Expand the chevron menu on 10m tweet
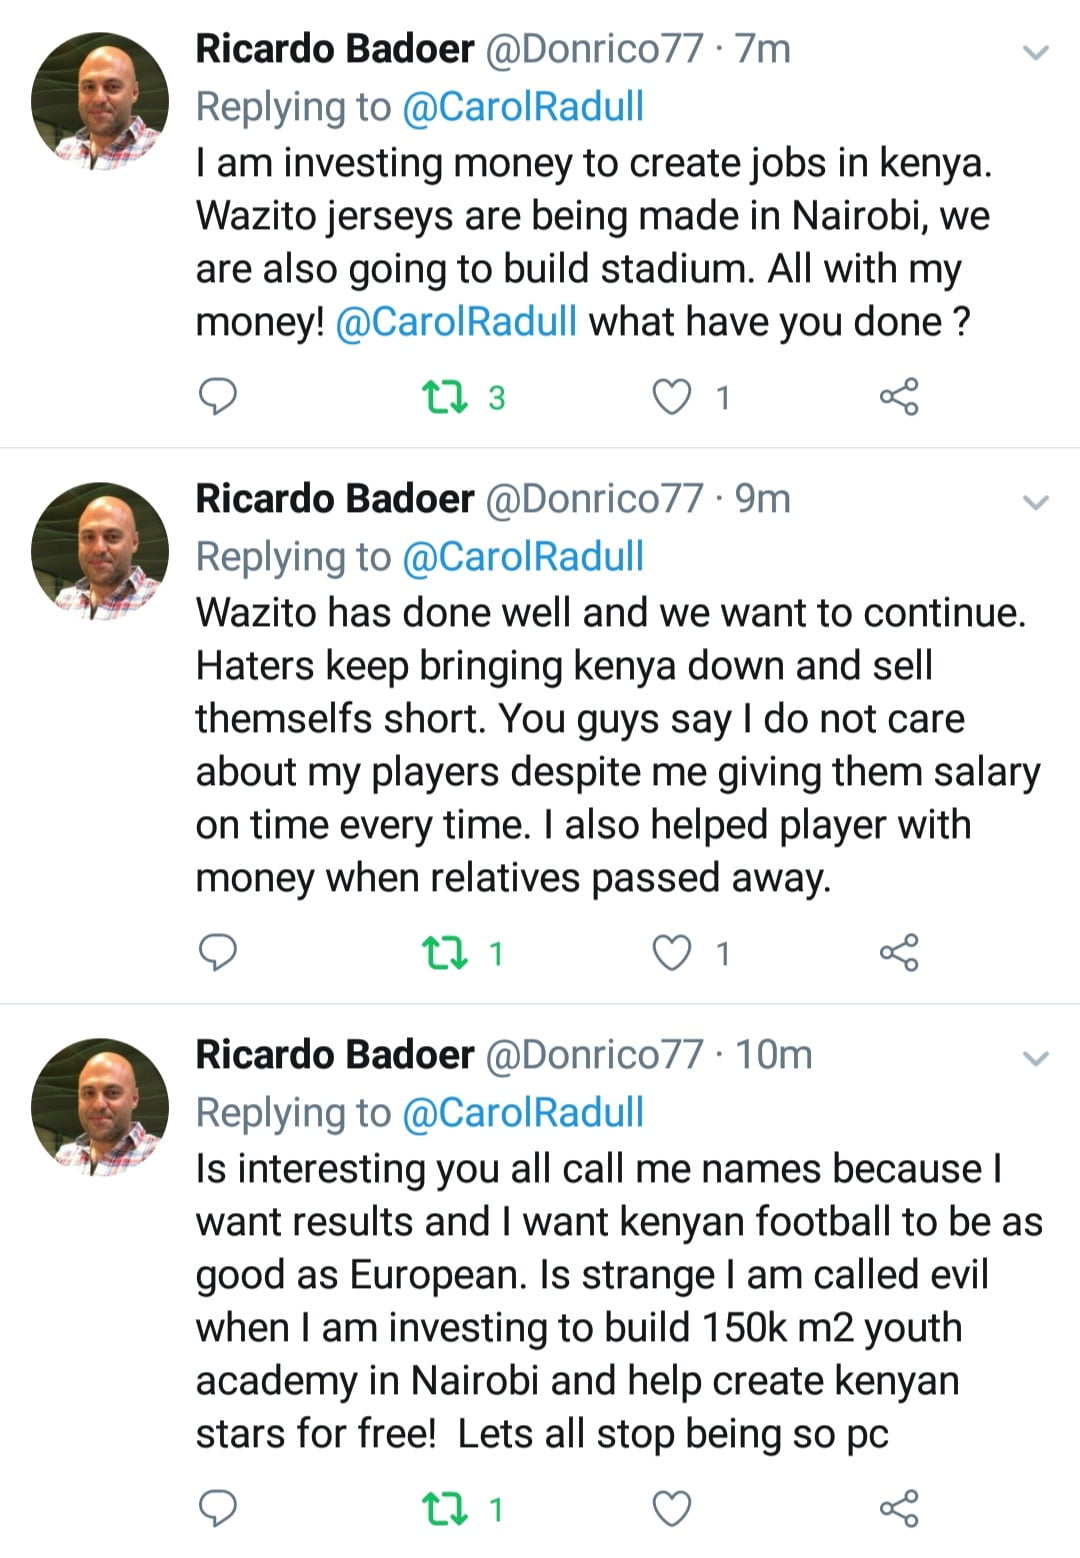This screenshot has width=1080, height=1558. pyautogui.click(x=1037, y=1058)
